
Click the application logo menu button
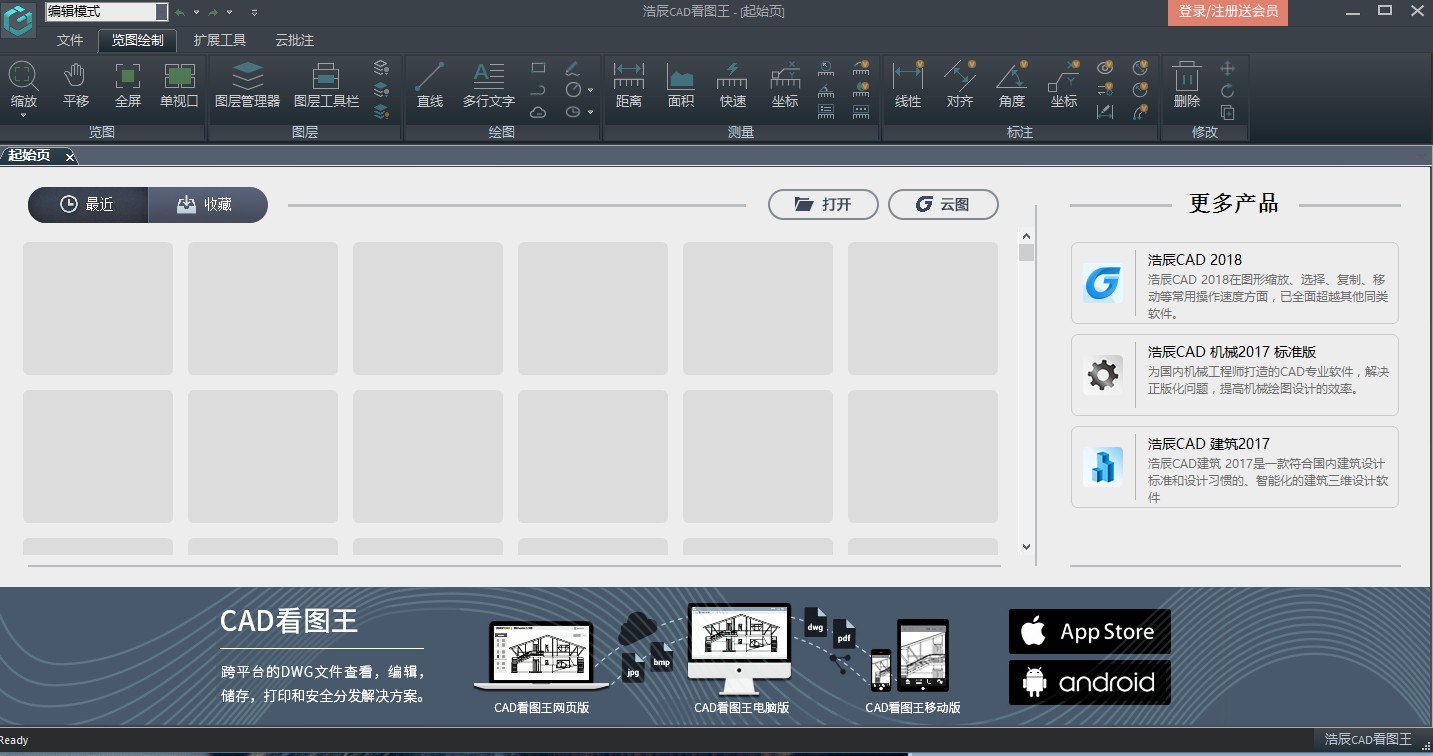[19, 20]
